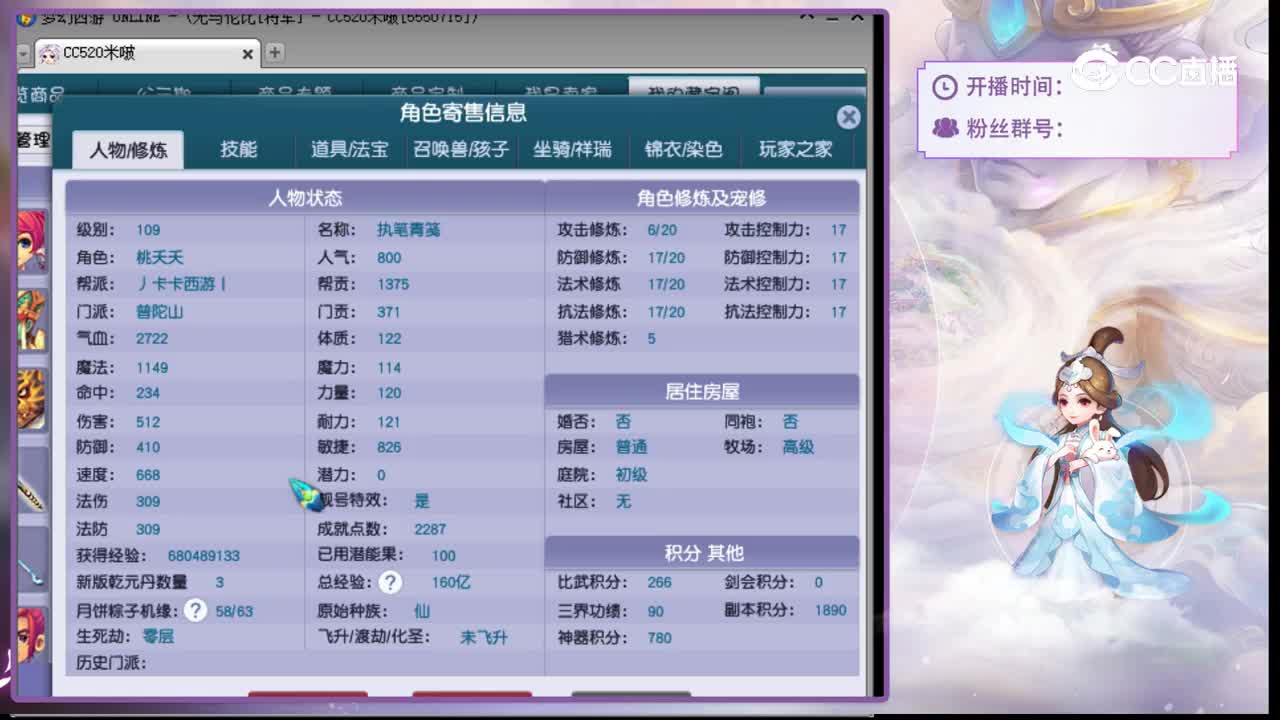Click the 帮贡 value 1375
This screenshot has height=720, width=1280.
393,284
